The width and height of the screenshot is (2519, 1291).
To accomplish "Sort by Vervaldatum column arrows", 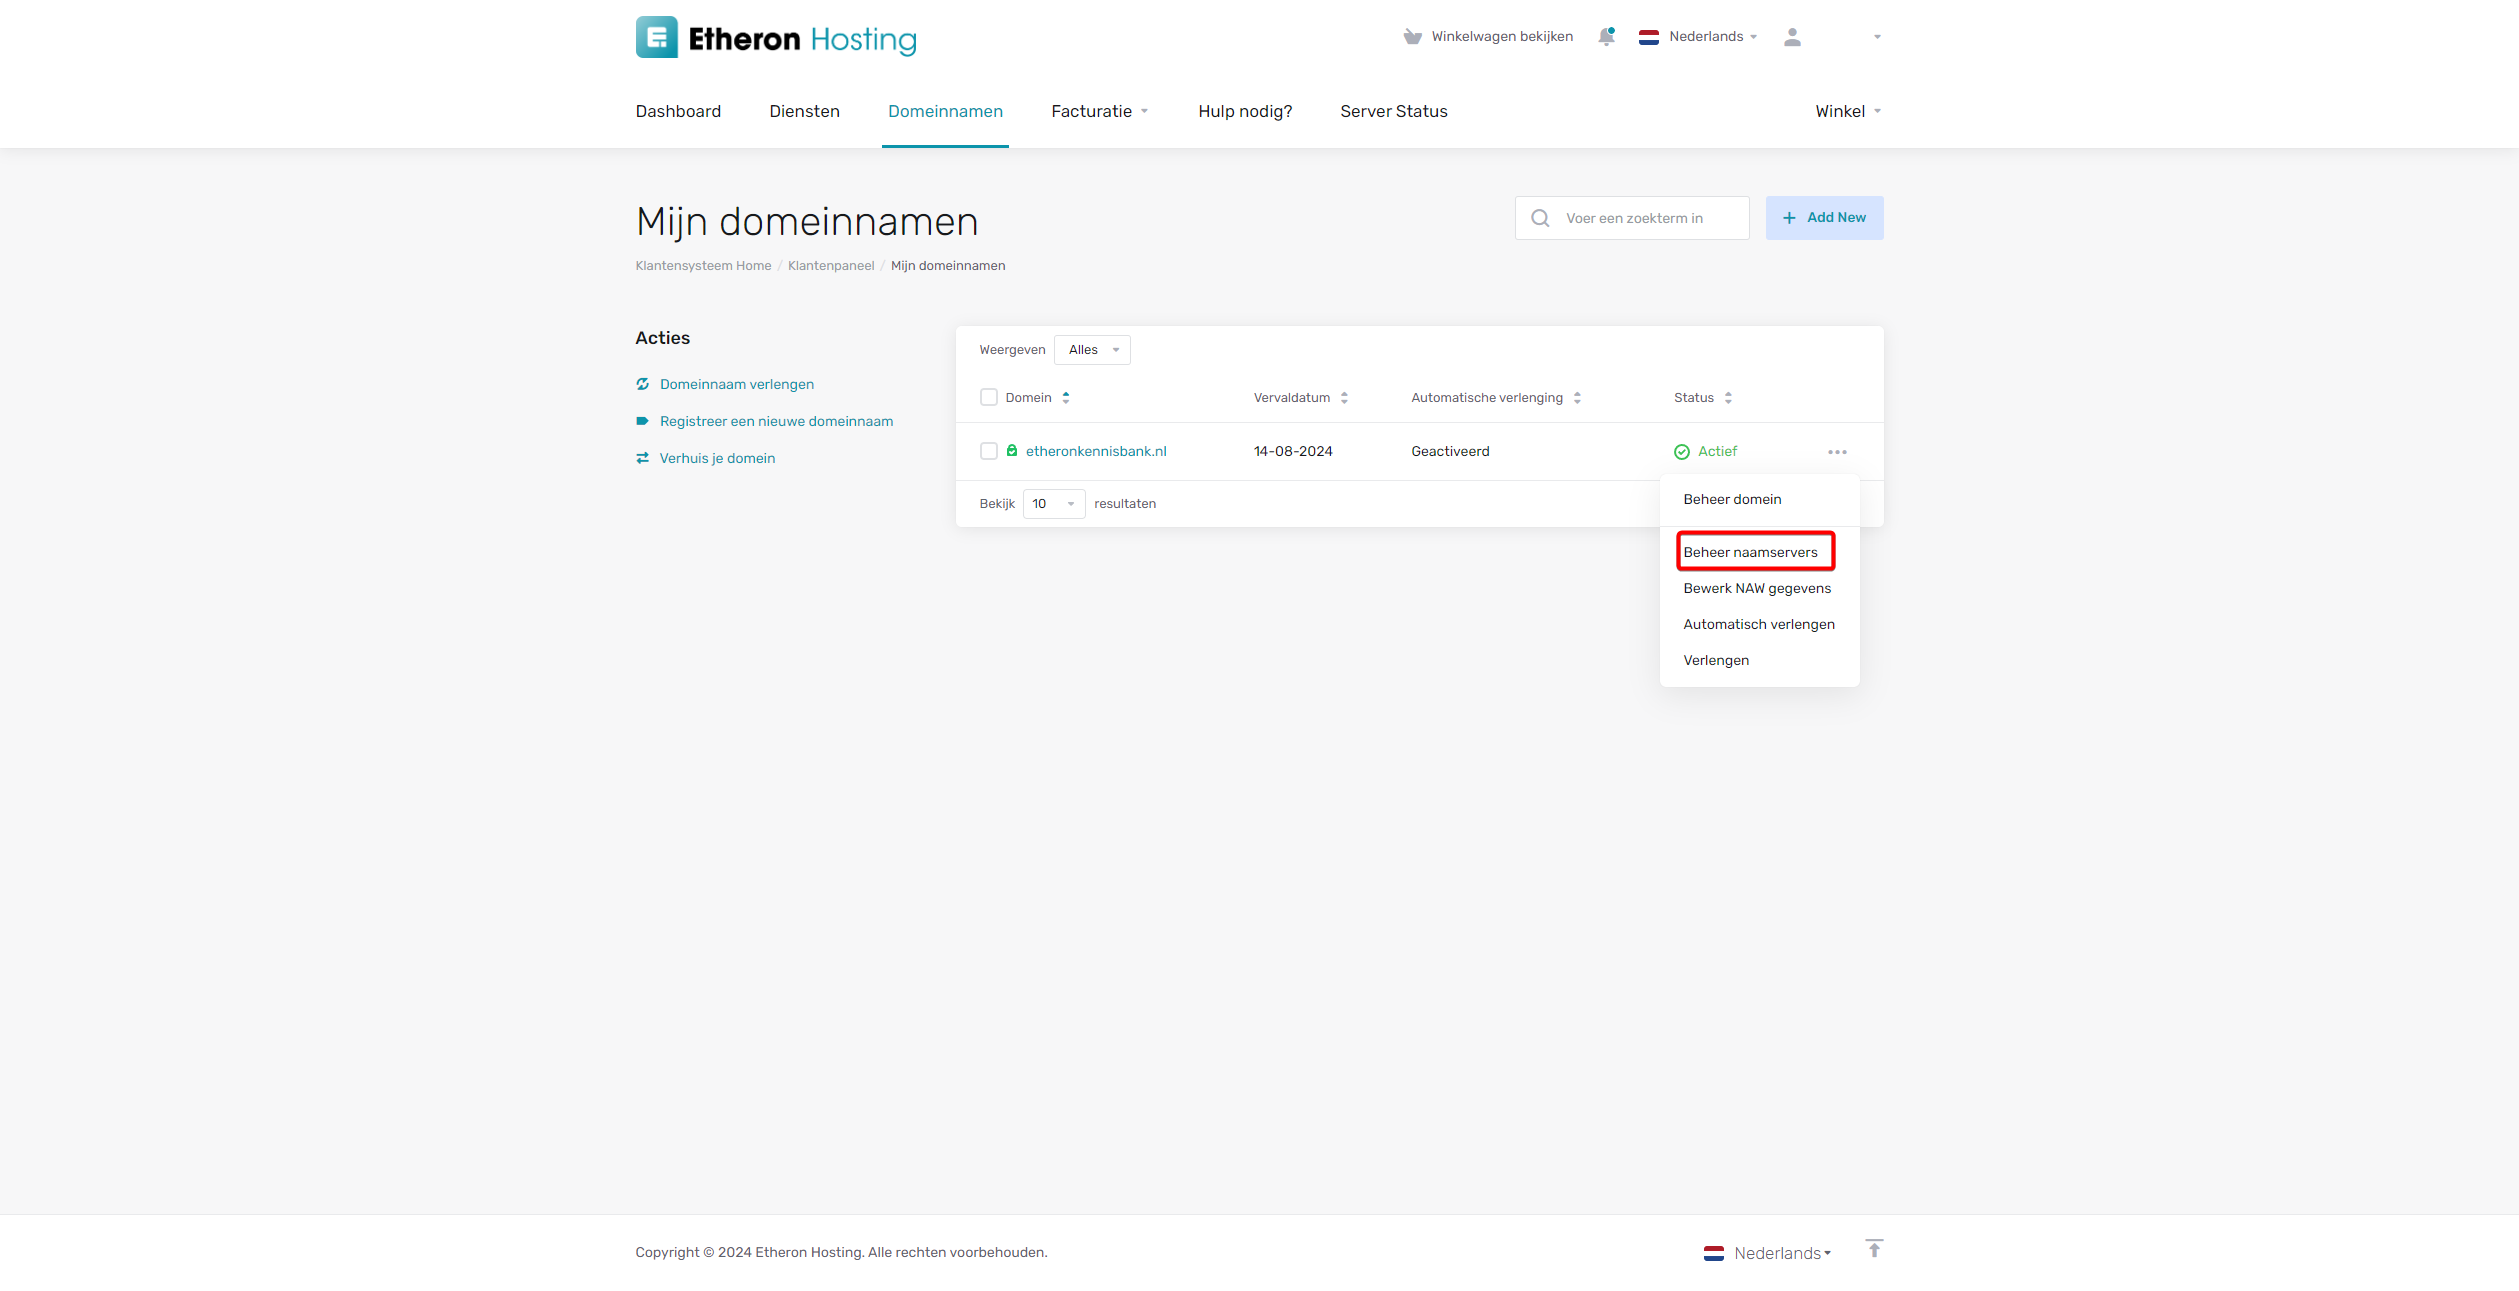I will (1344, 398).
